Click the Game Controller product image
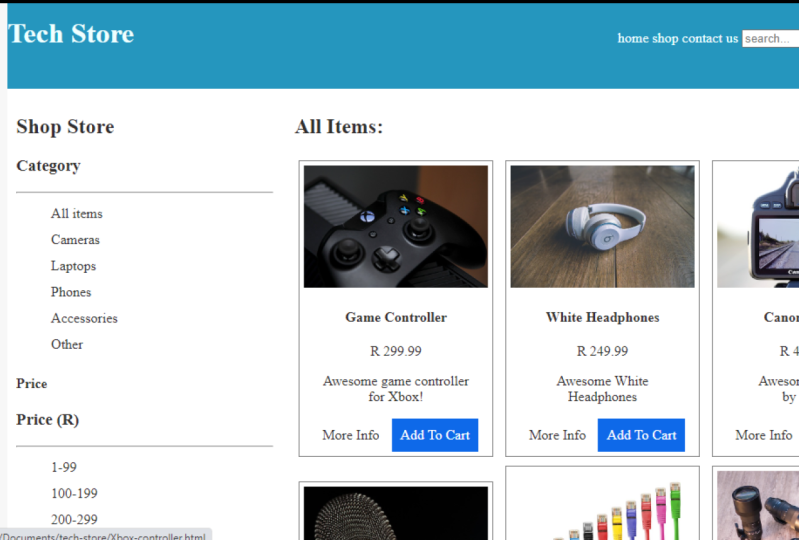Viewport: 799px width, 540px height. pos(395,226)
